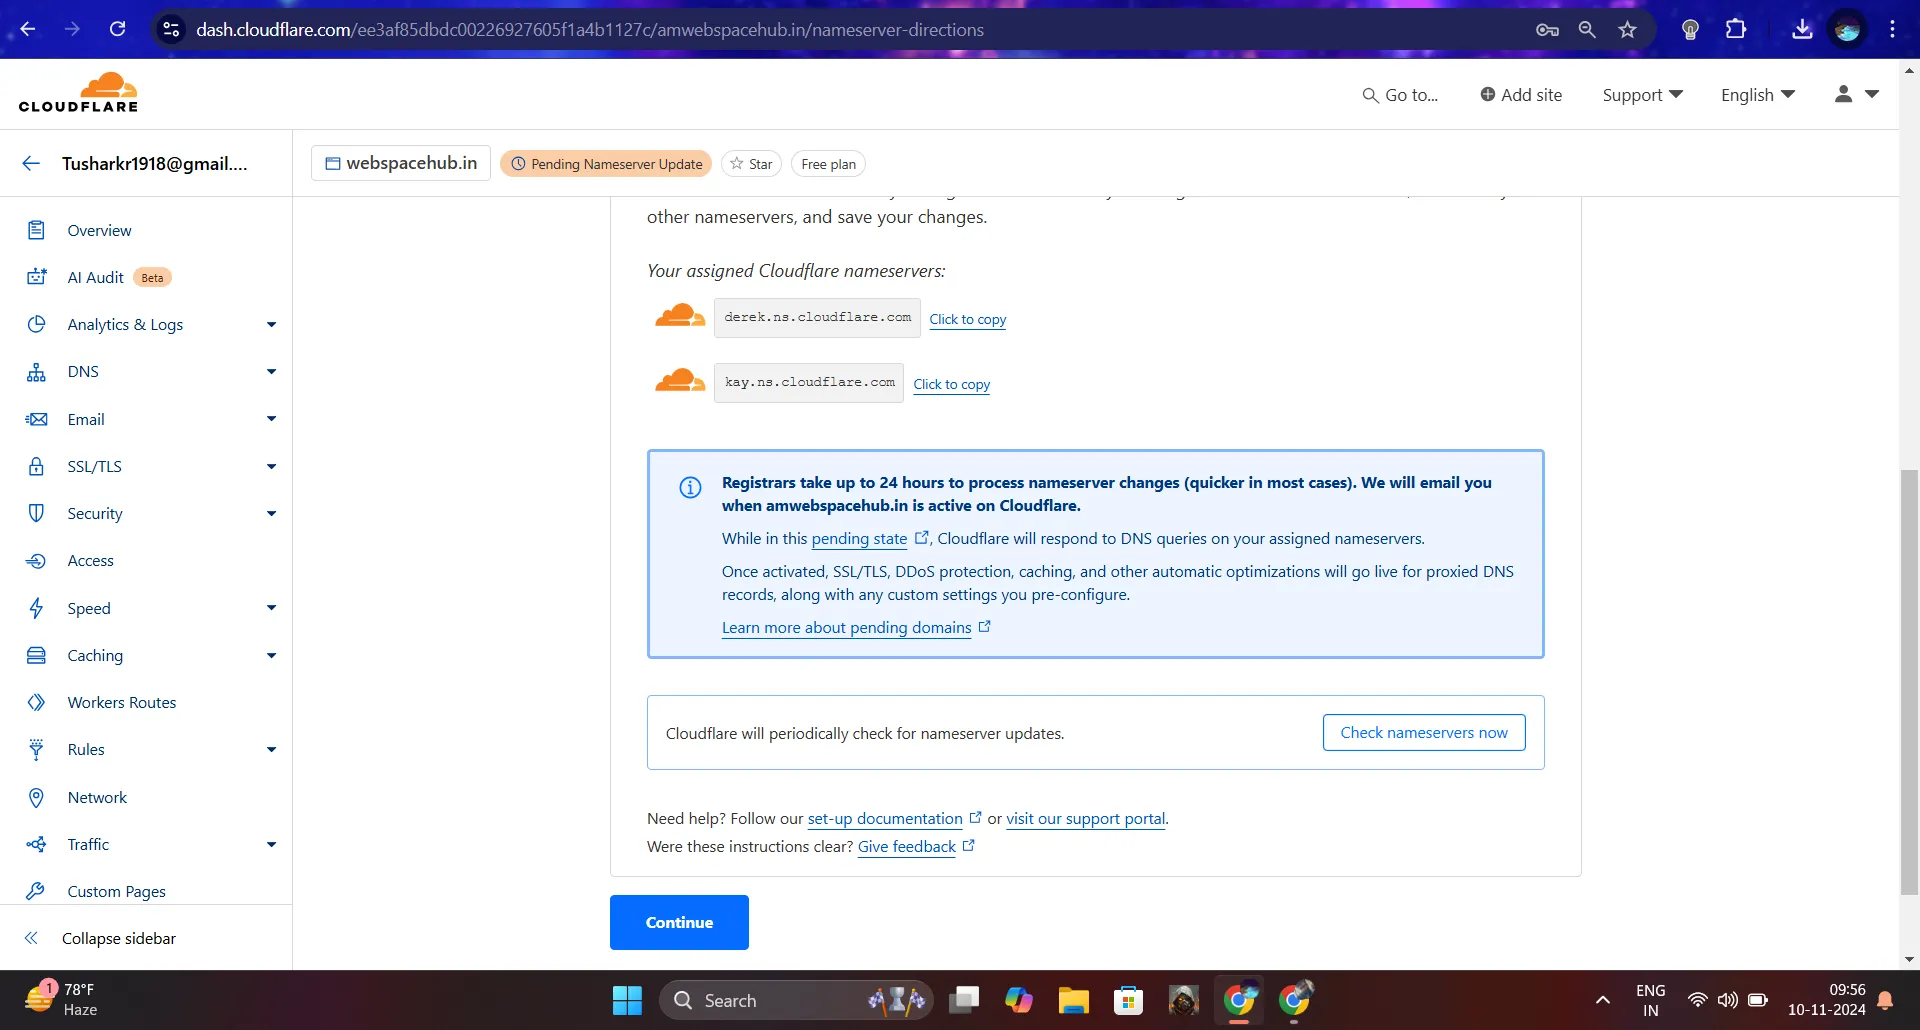Reload the page in the browser

tap(118, 29)
